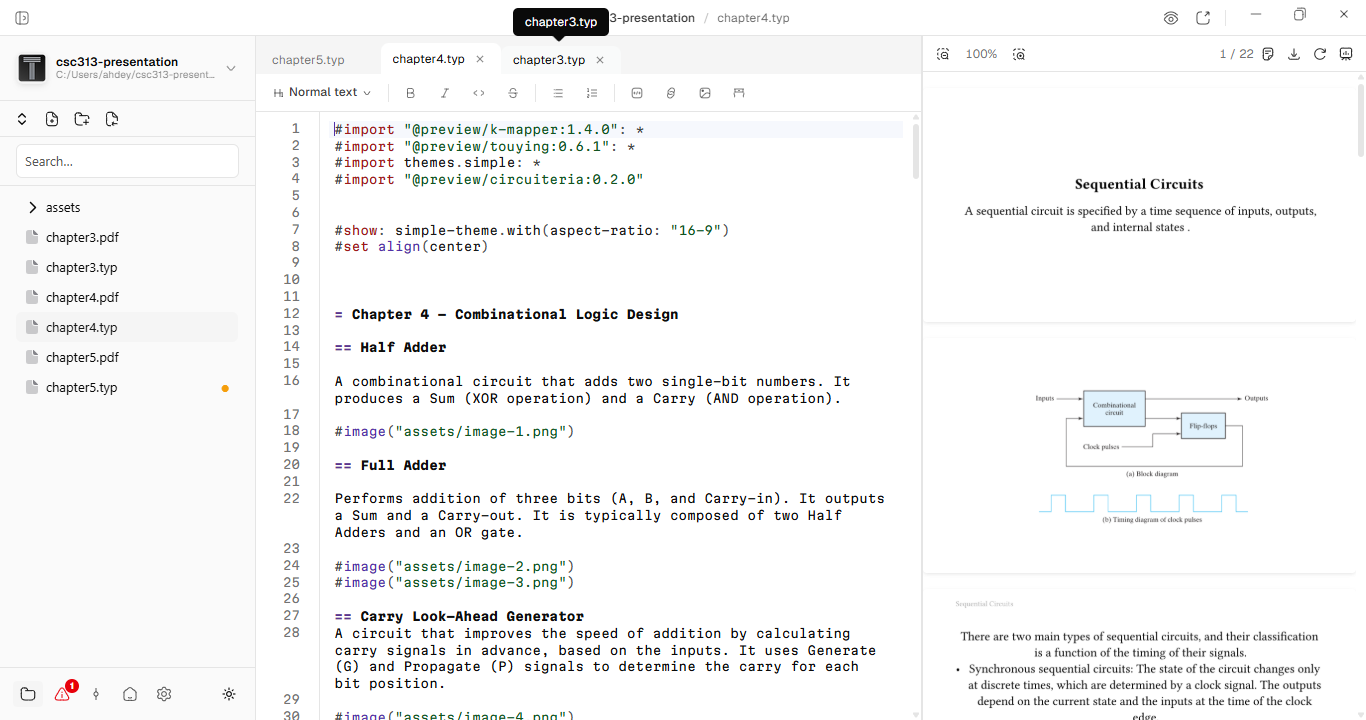Viewport: 1366px width, 720px height.
Task: Open the Normal text heading style dropdown
Action: pos(322,92)
